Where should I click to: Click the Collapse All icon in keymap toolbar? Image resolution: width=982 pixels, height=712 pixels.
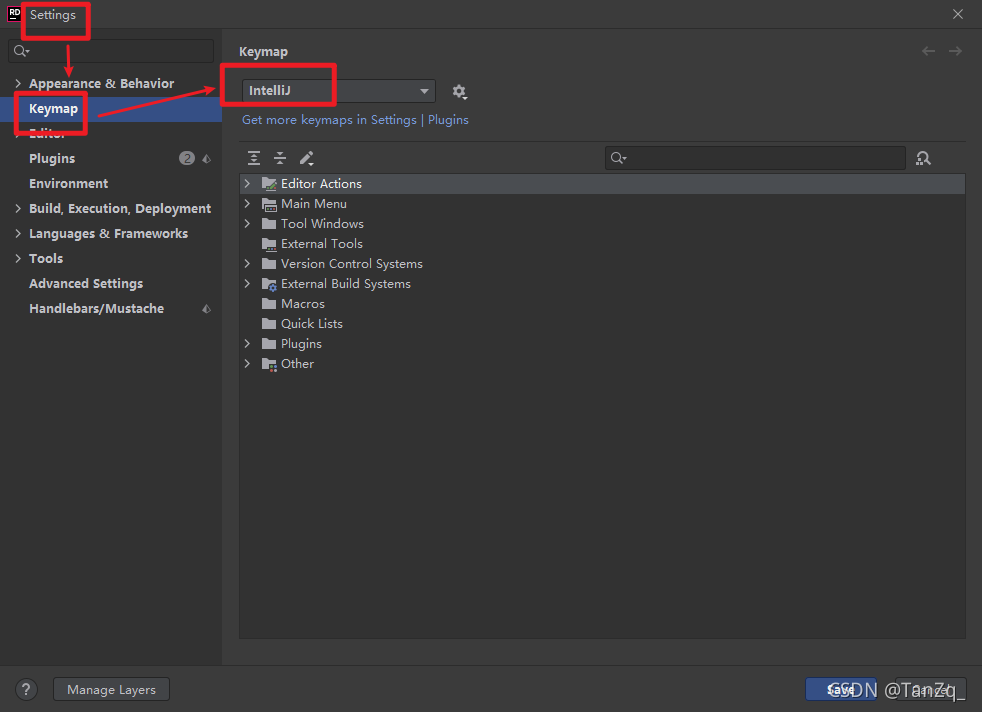(280, 158)
